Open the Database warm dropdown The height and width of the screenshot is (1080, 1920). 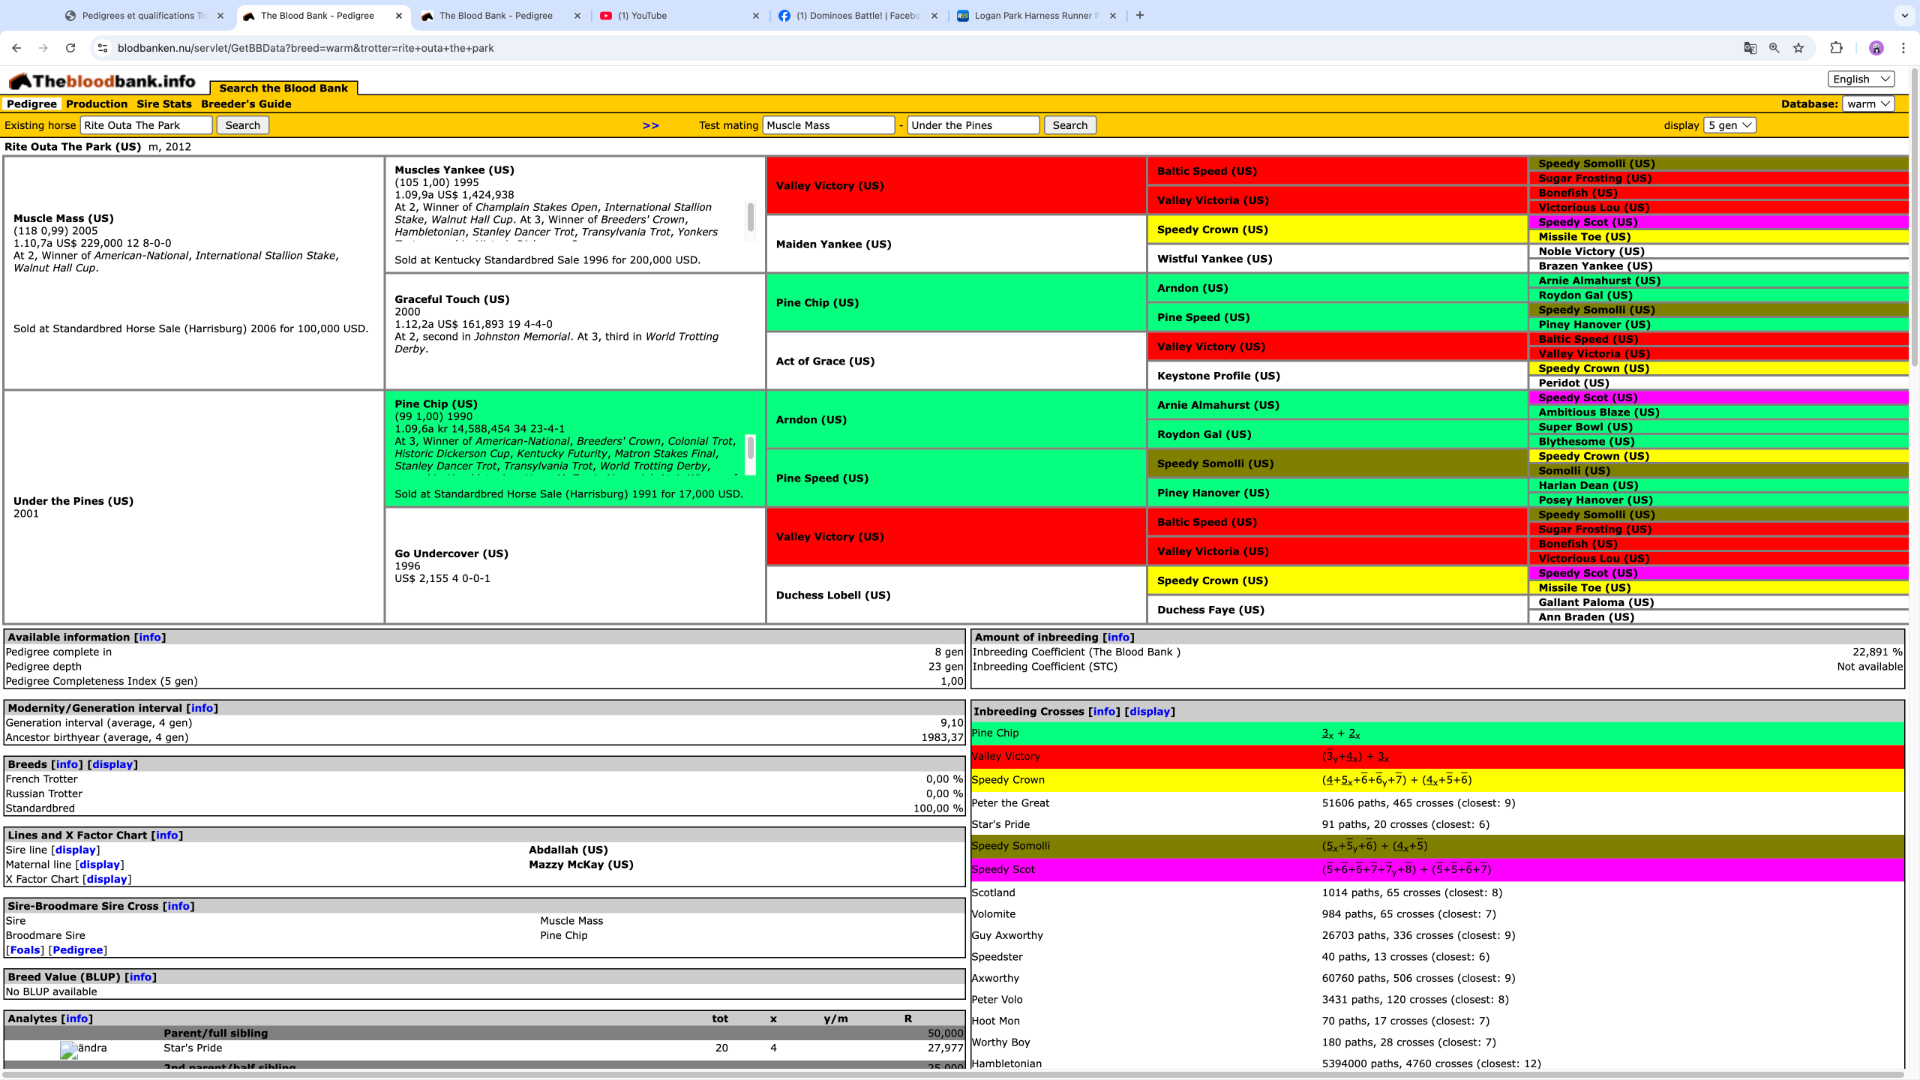[1868, 104]
